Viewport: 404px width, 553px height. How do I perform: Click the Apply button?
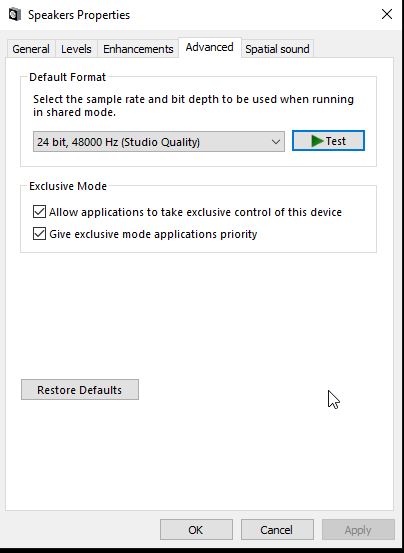click(x=358, y=530)
